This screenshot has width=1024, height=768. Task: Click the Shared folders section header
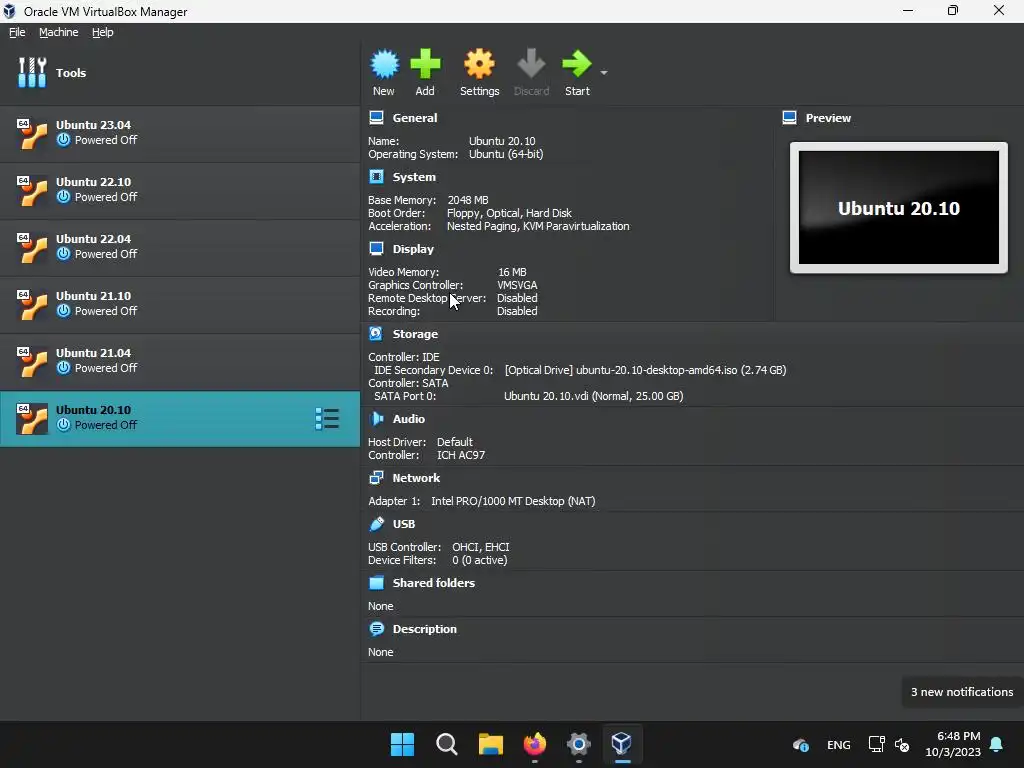pyautogui.click(x=434, y=583)
